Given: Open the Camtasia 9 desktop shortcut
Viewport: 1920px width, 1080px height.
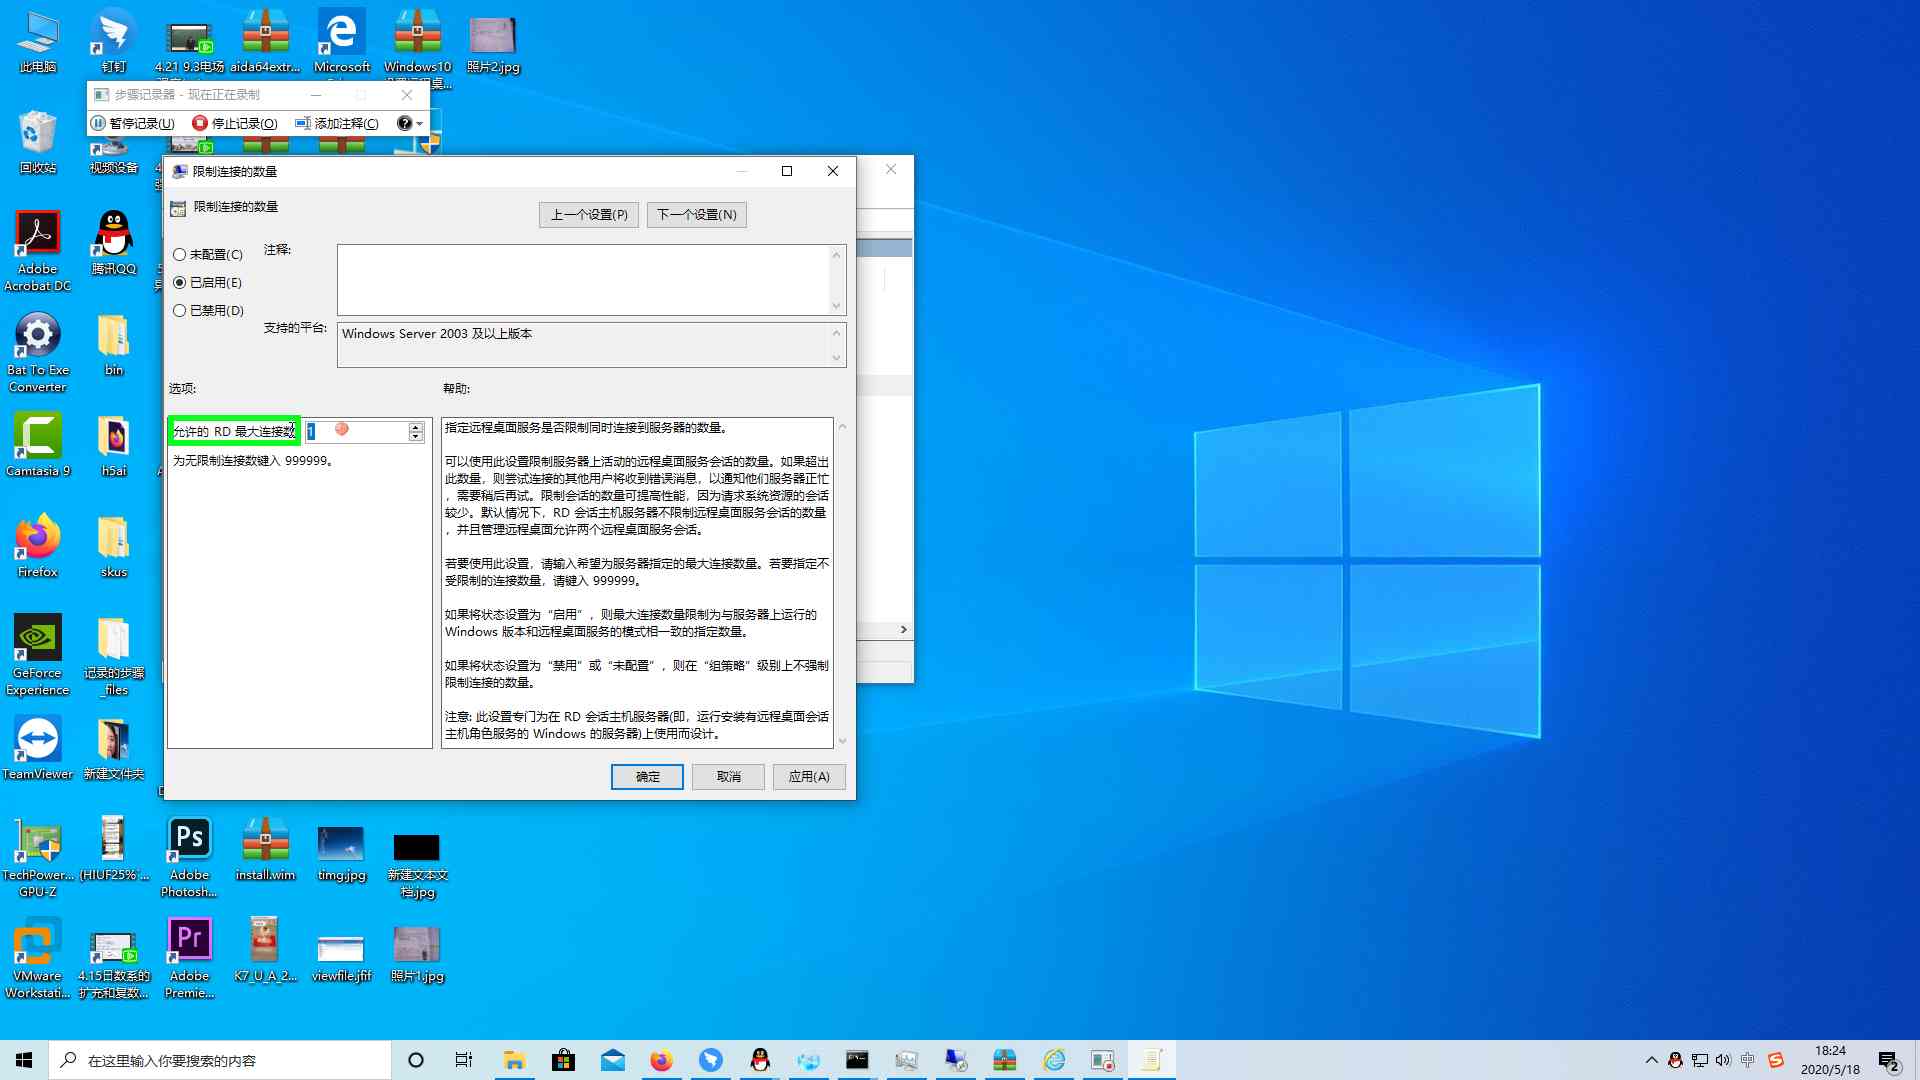Looking at the screenshot, I should pos(38,445).
